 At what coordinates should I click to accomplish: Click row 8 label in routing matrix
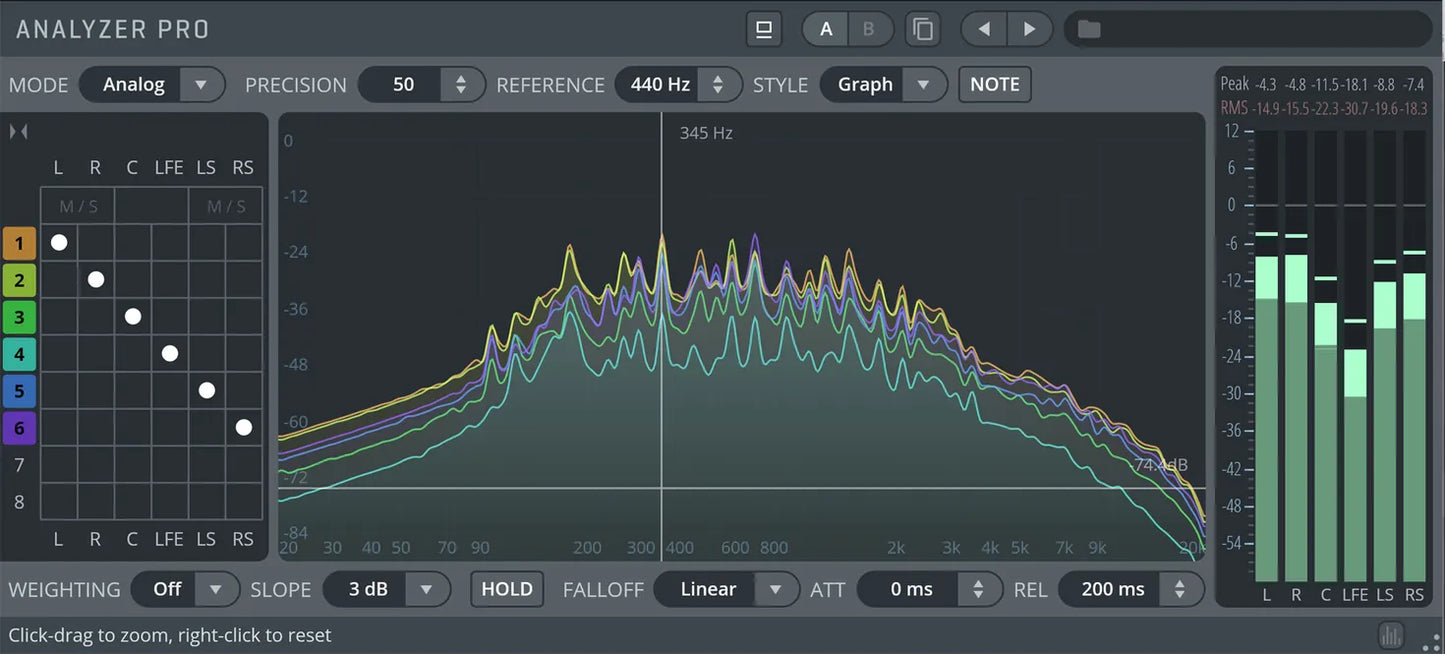(19, 502)
